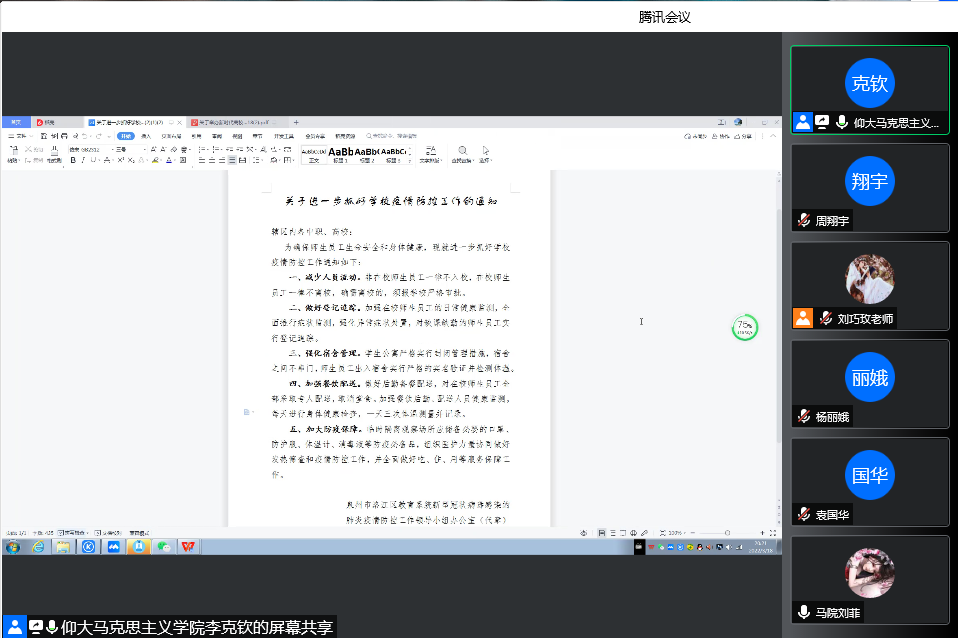The width and height of the screenshot is (958, 638).
Task: Click the Select tool cursor icon
Action: 486,151
